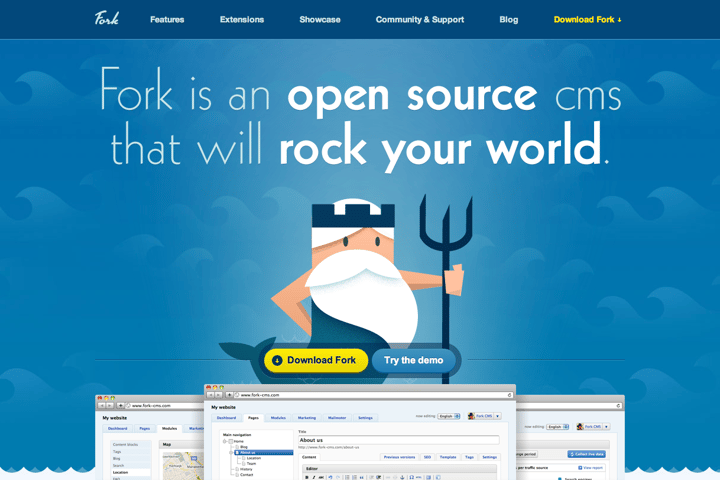
Task: Click the Italic icon in the editor toolbar
Action: (x=314, y=477)
